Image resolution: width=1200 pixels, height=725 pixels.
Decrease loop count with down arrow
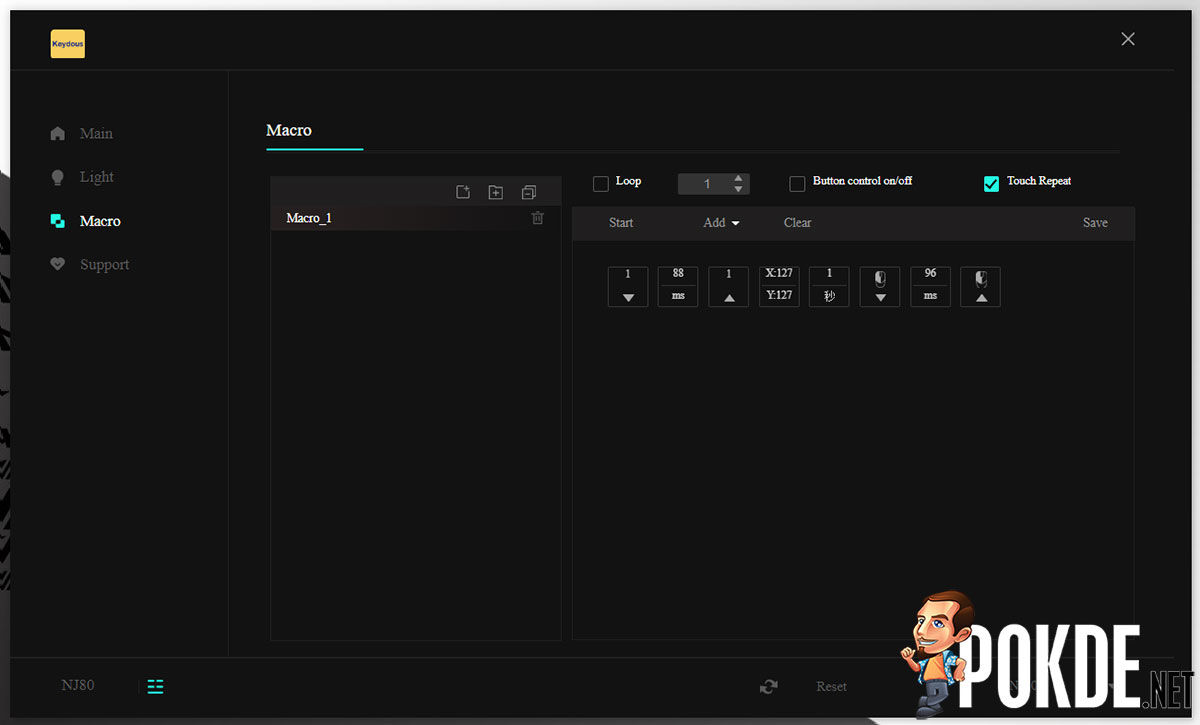pyautogui.click(x=739, y=189)
